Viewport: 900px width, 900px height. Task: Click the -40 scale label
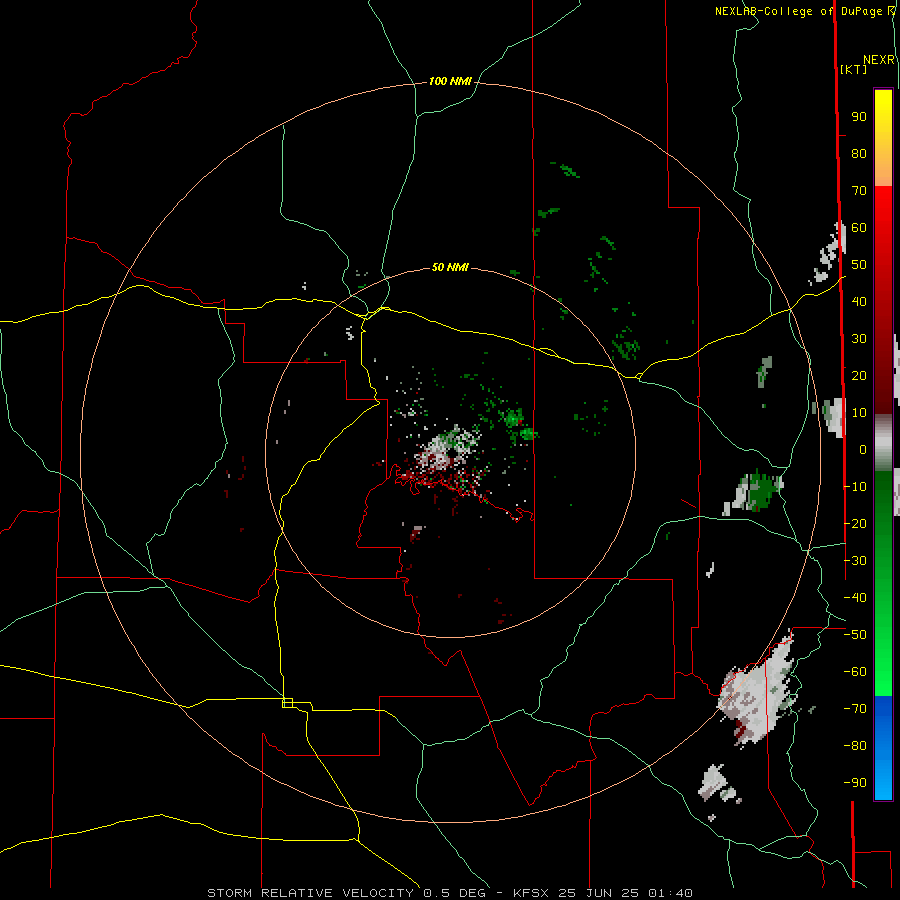click(x=855, y=598)
